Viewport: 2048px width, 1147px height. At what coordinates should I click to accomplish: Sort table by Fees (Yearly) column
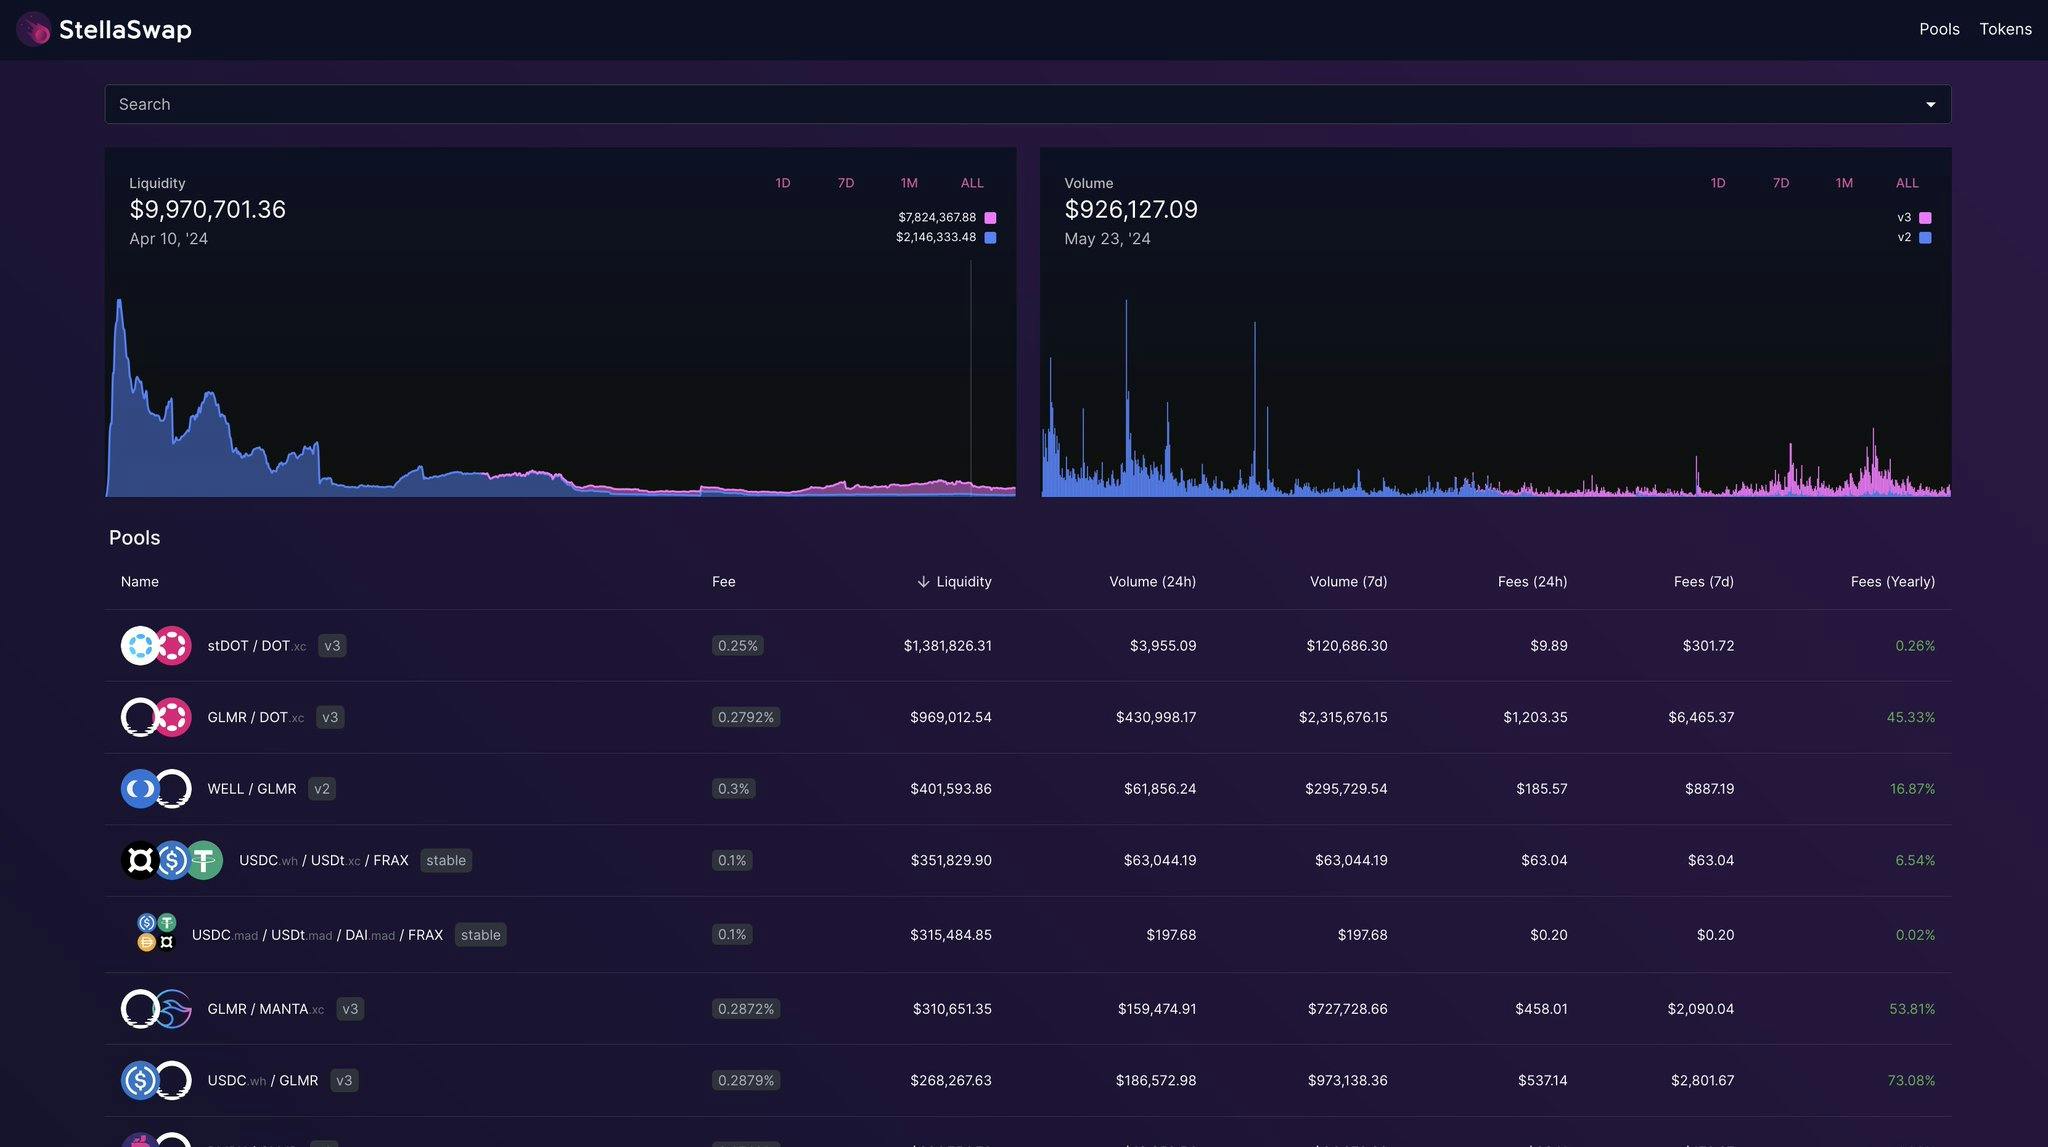pos(1893,582)
